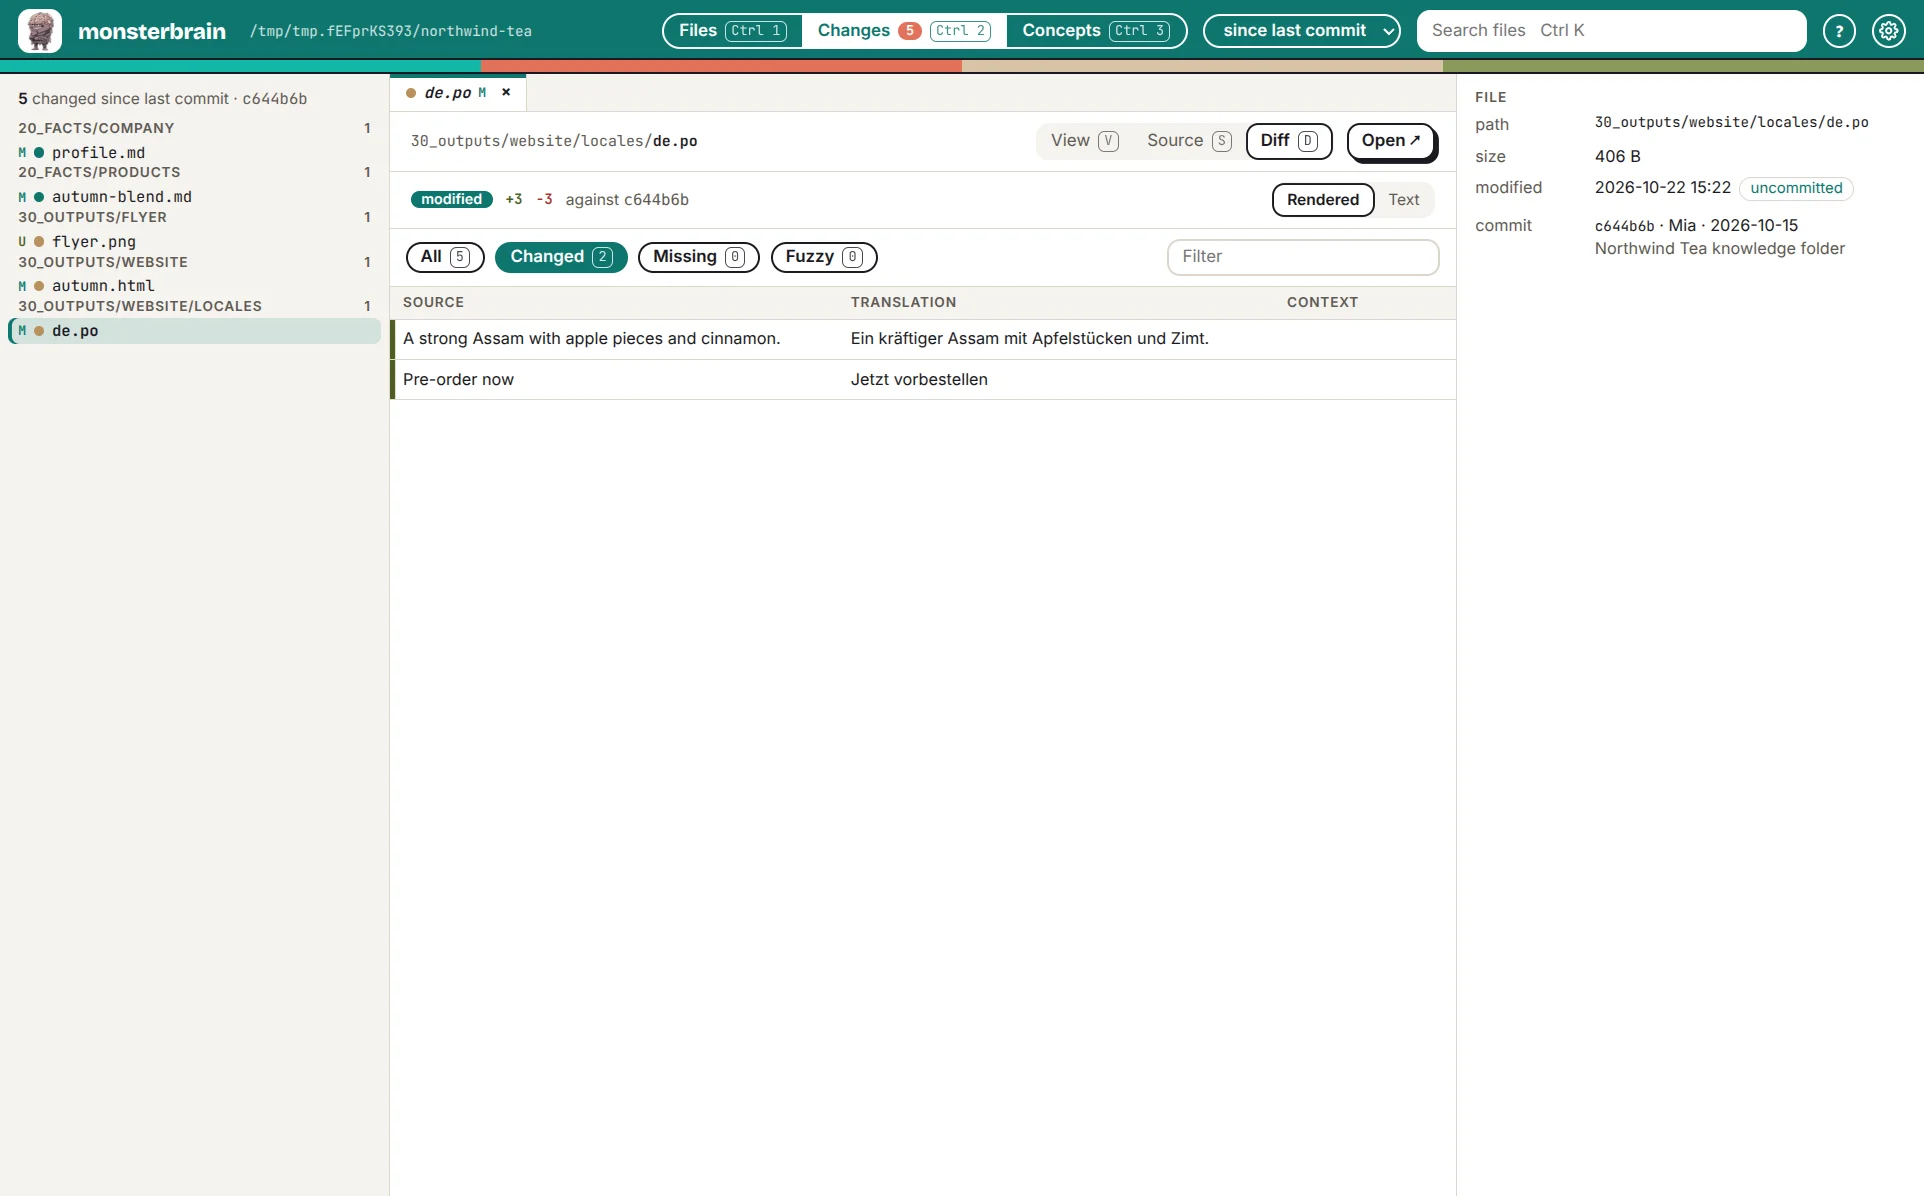
Task: Open flyer.png in changes list
Action: 195,242
